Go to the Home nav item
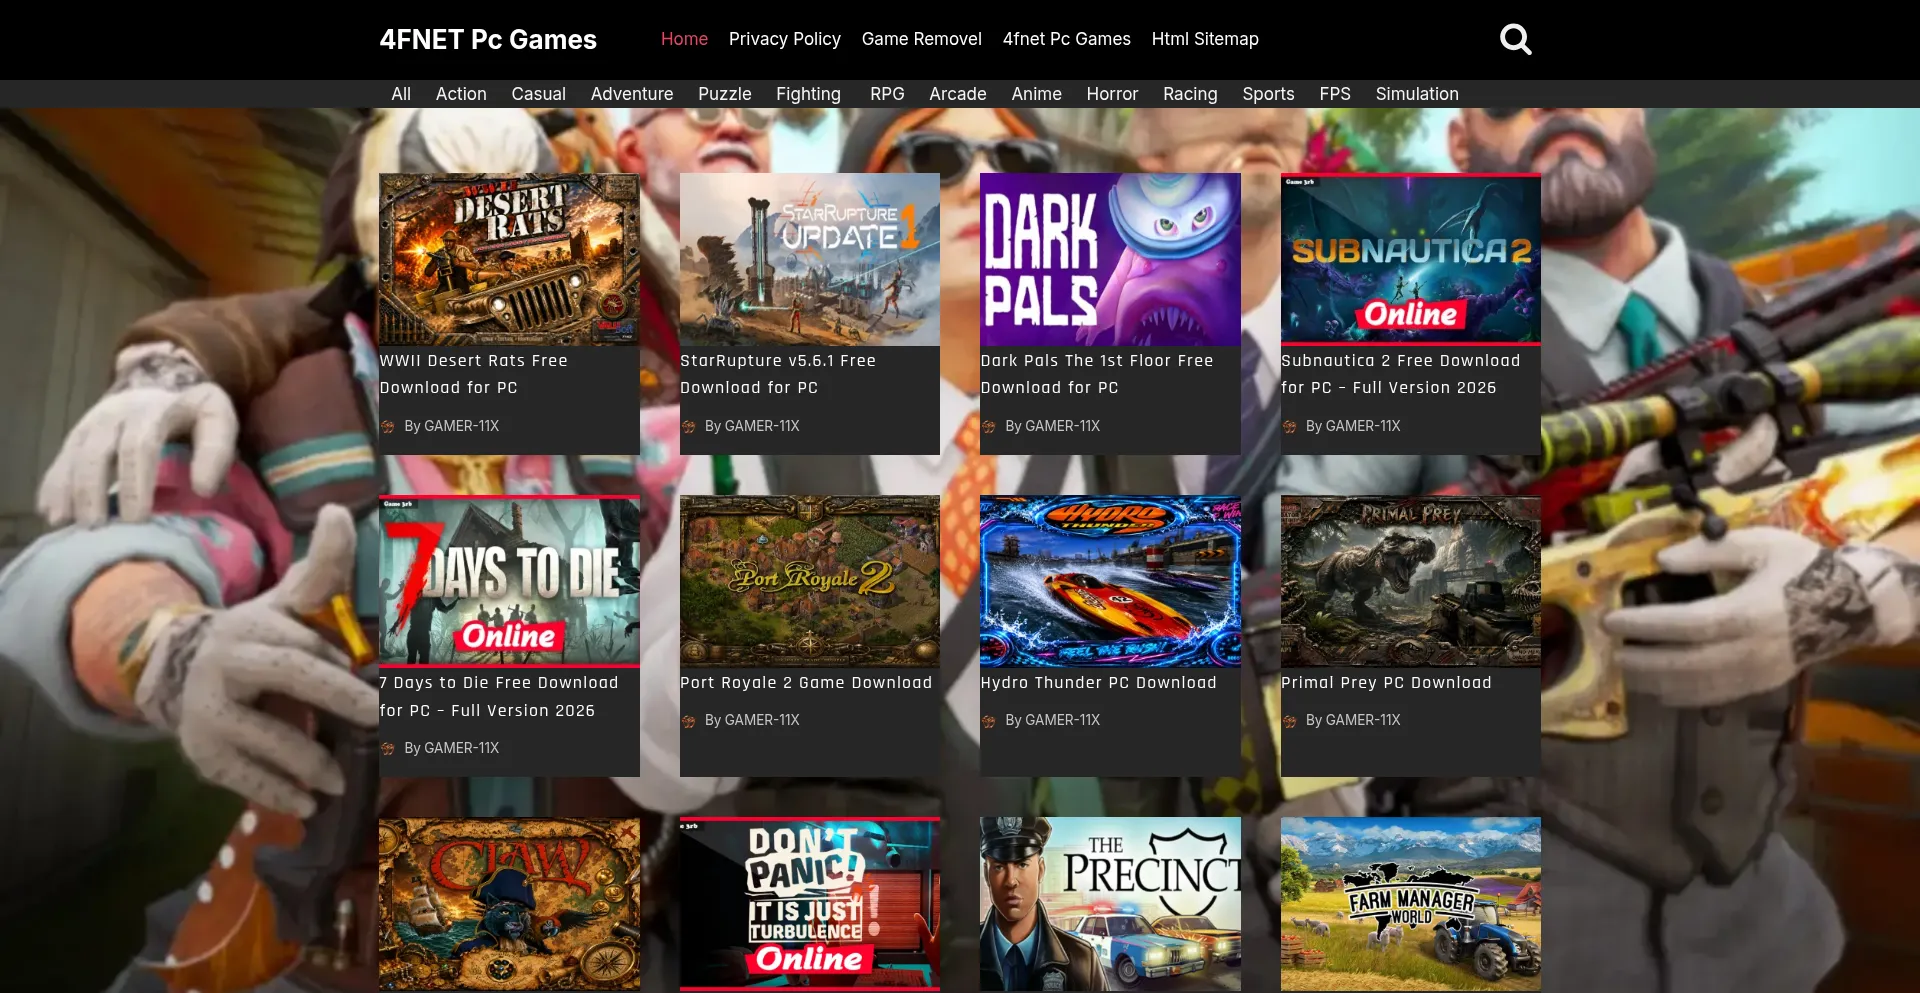Viewport: 1920px width, 993px height. pyautogui.click(x=684, y=39)
